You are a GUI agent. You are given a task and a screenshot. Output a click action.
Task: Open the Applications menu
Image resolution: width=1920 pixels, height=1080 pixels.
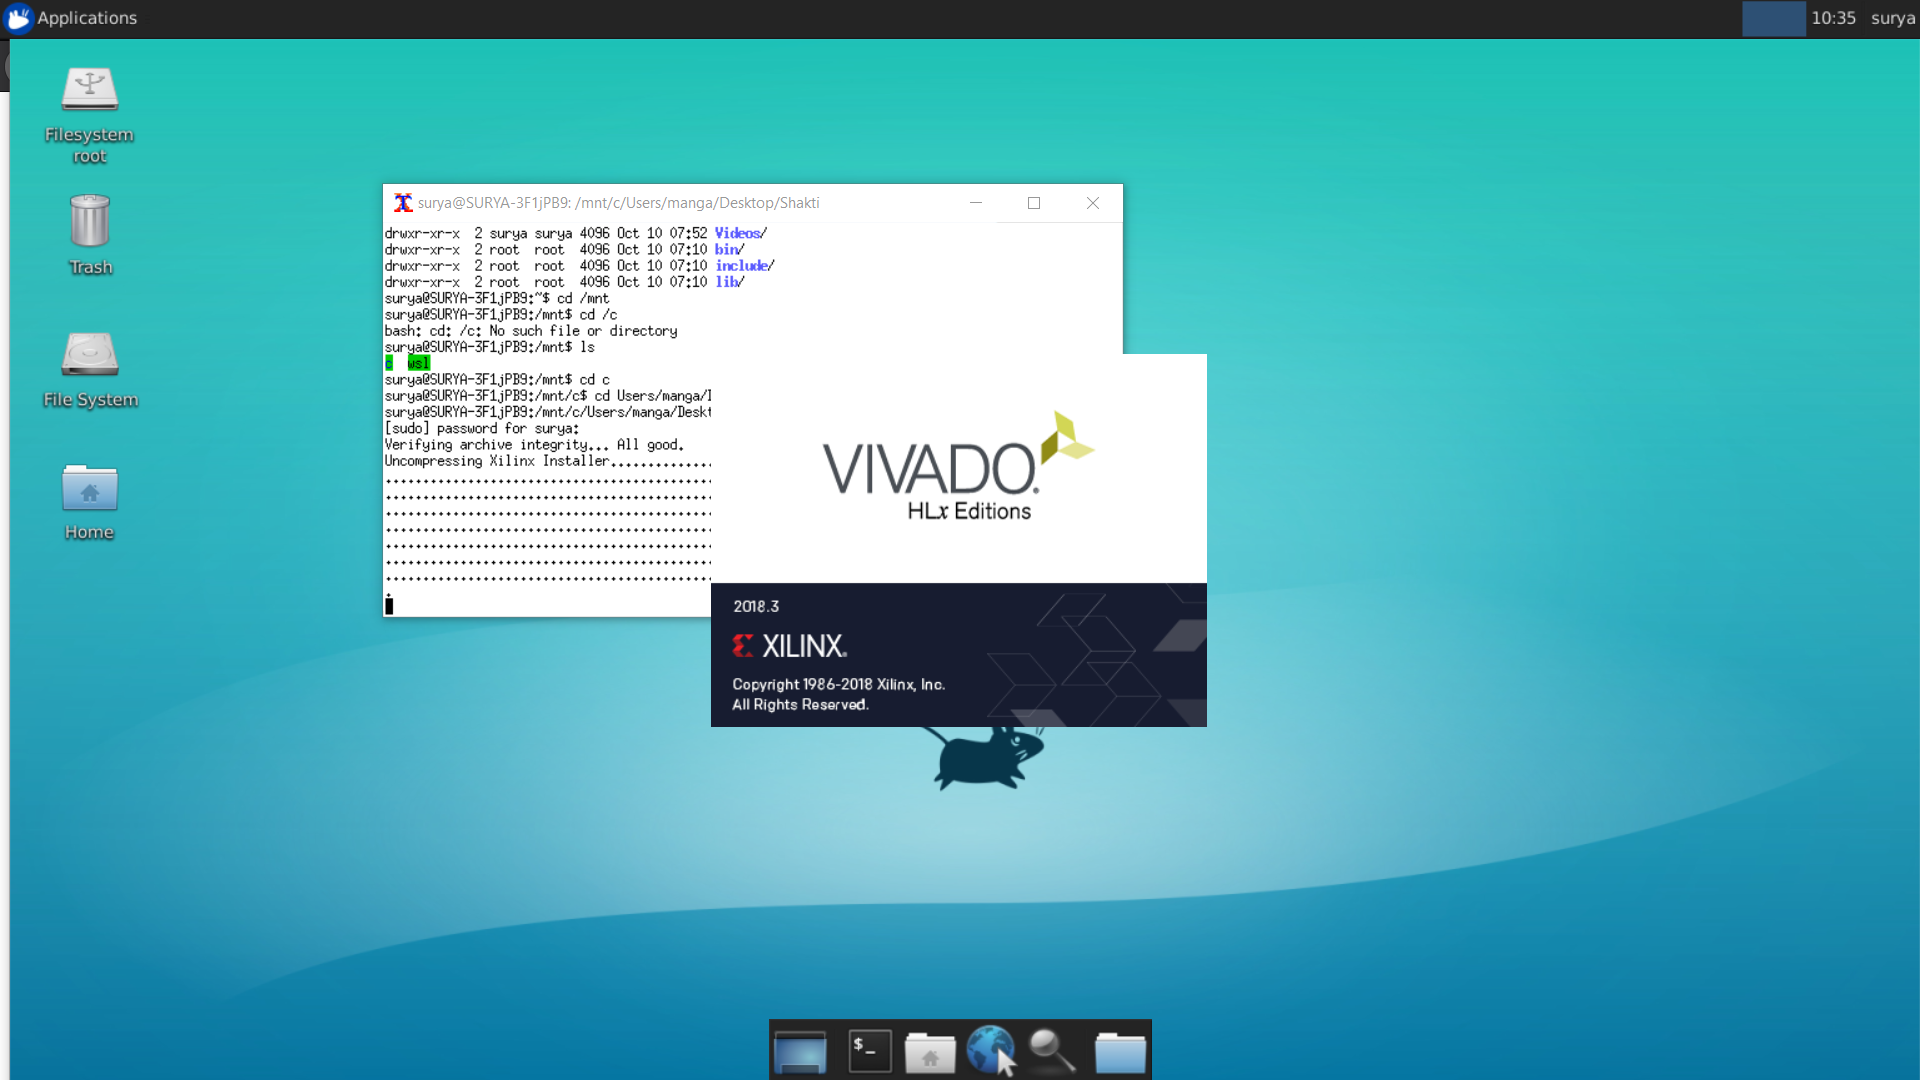pos(70,18)
